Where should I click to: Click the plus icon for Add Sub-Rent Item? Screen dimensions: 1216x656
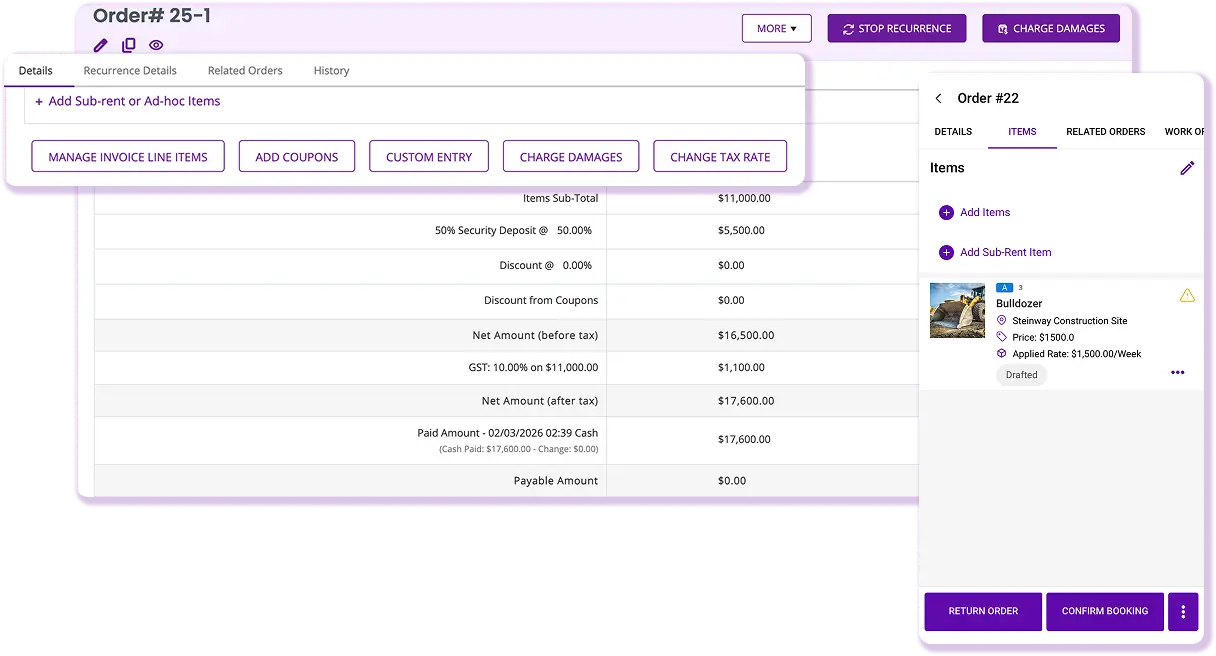click(946, 252)
